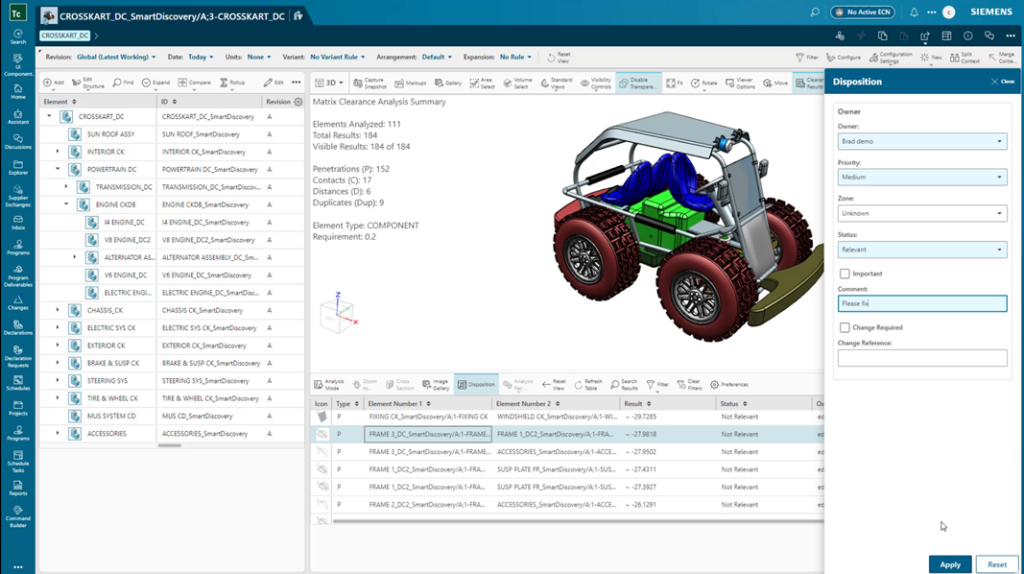Open Search in the left sidebar
The image size is (1024, 574).
tap(18, 37)
